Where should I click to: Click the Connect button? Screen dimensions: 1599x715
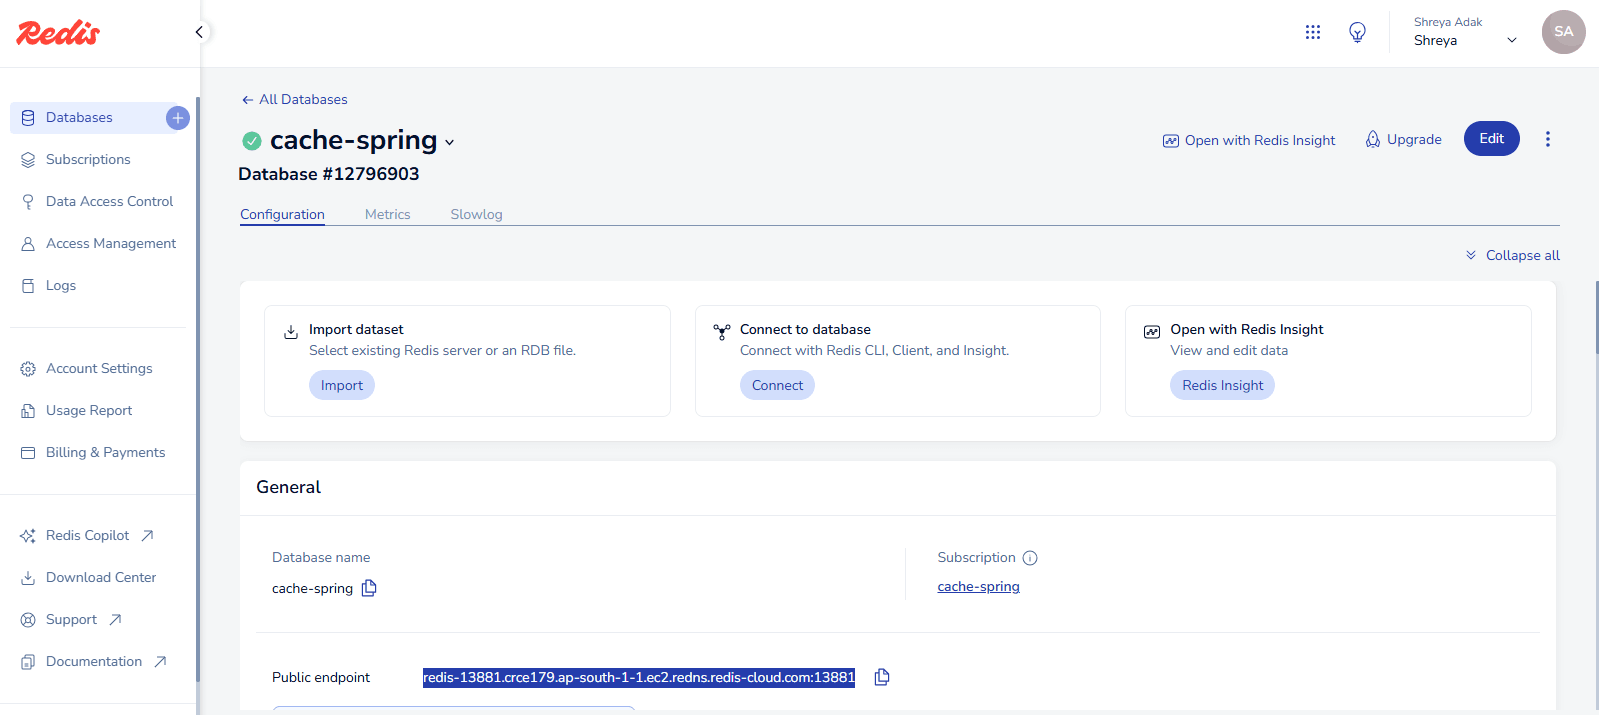pyautogui.click(x=777, y=386)
